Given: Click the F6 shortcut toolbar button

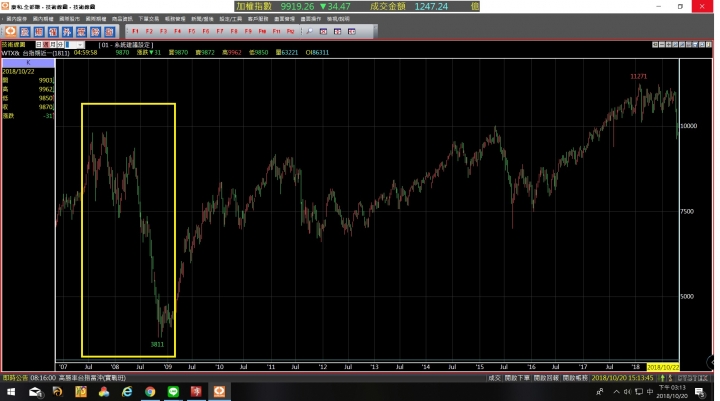Looking at the screenshot, I should pos(206,31).
